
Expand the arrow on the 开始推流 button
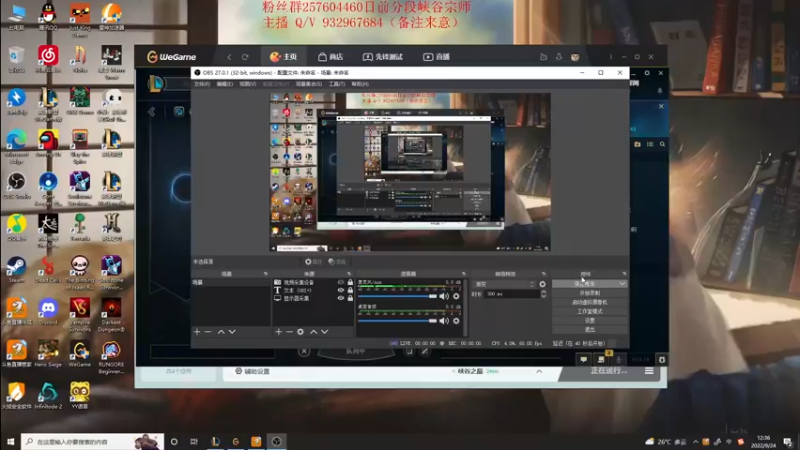622,284
